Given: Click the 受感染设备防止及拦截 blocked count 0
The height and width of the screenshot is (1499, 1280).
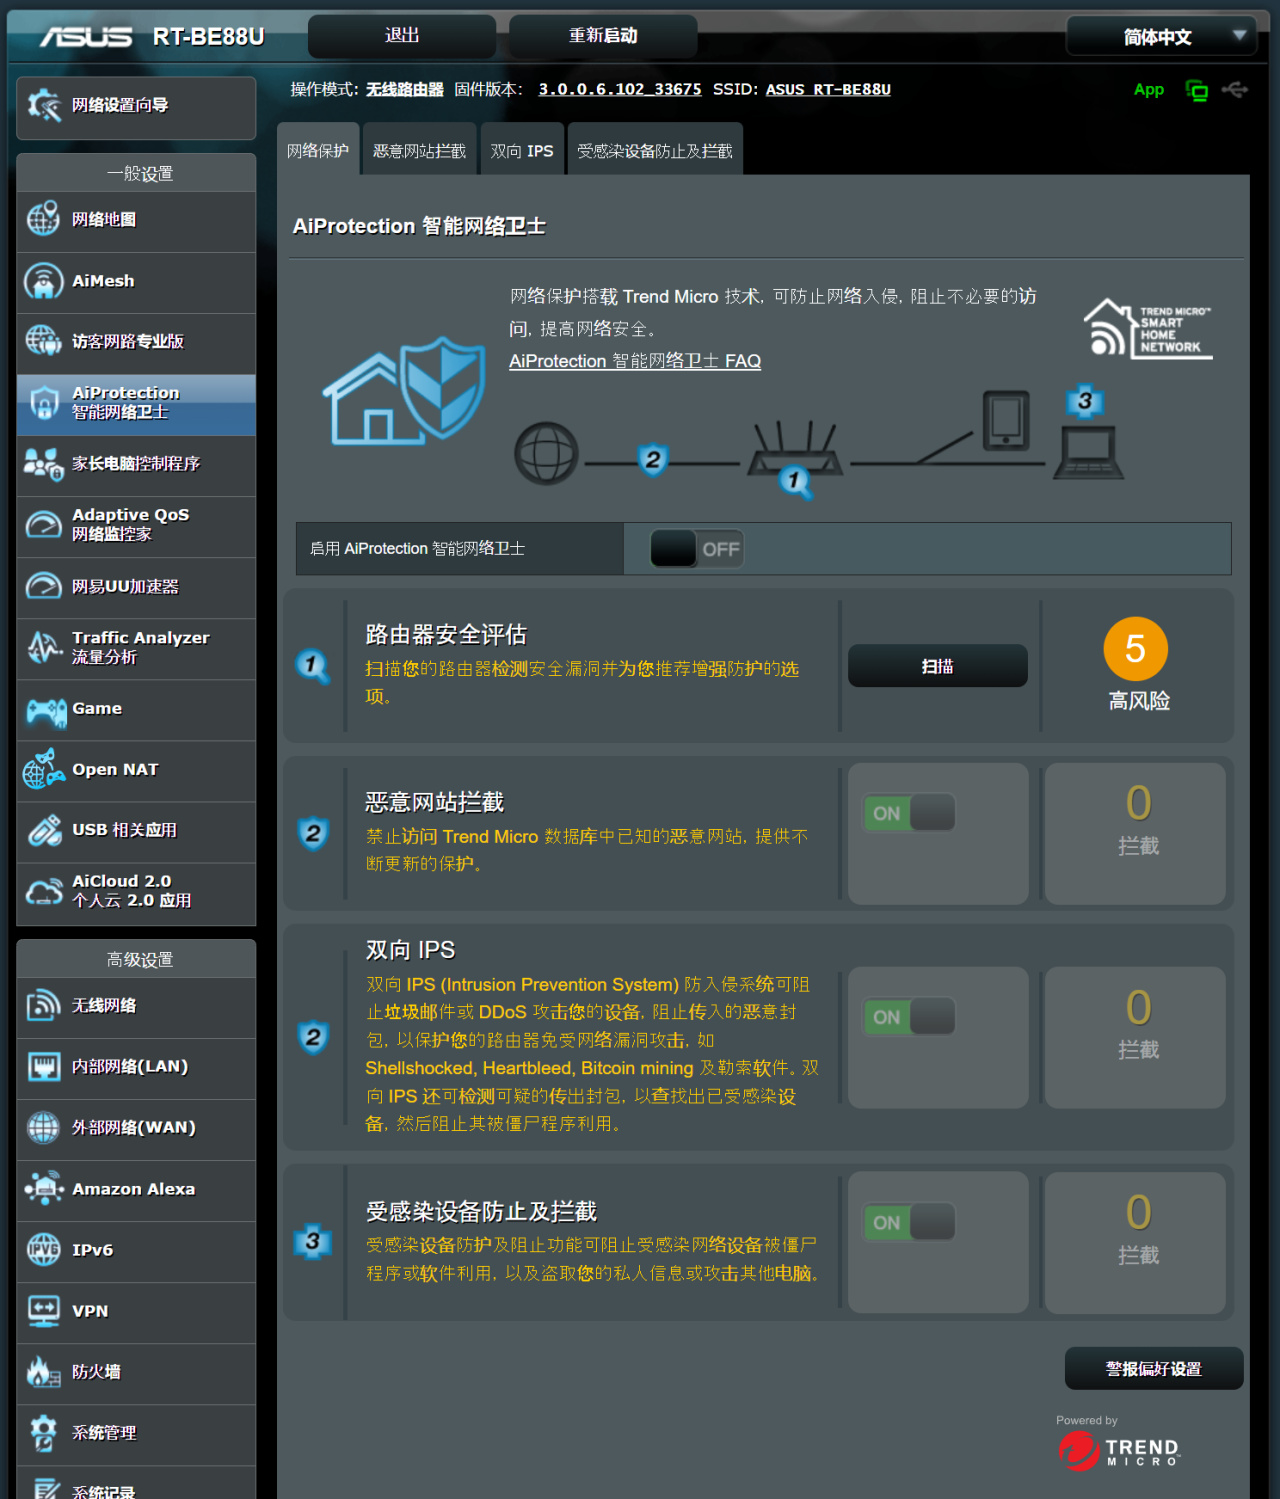Looking at the screenshot, I should [x=1138, y=1212].
